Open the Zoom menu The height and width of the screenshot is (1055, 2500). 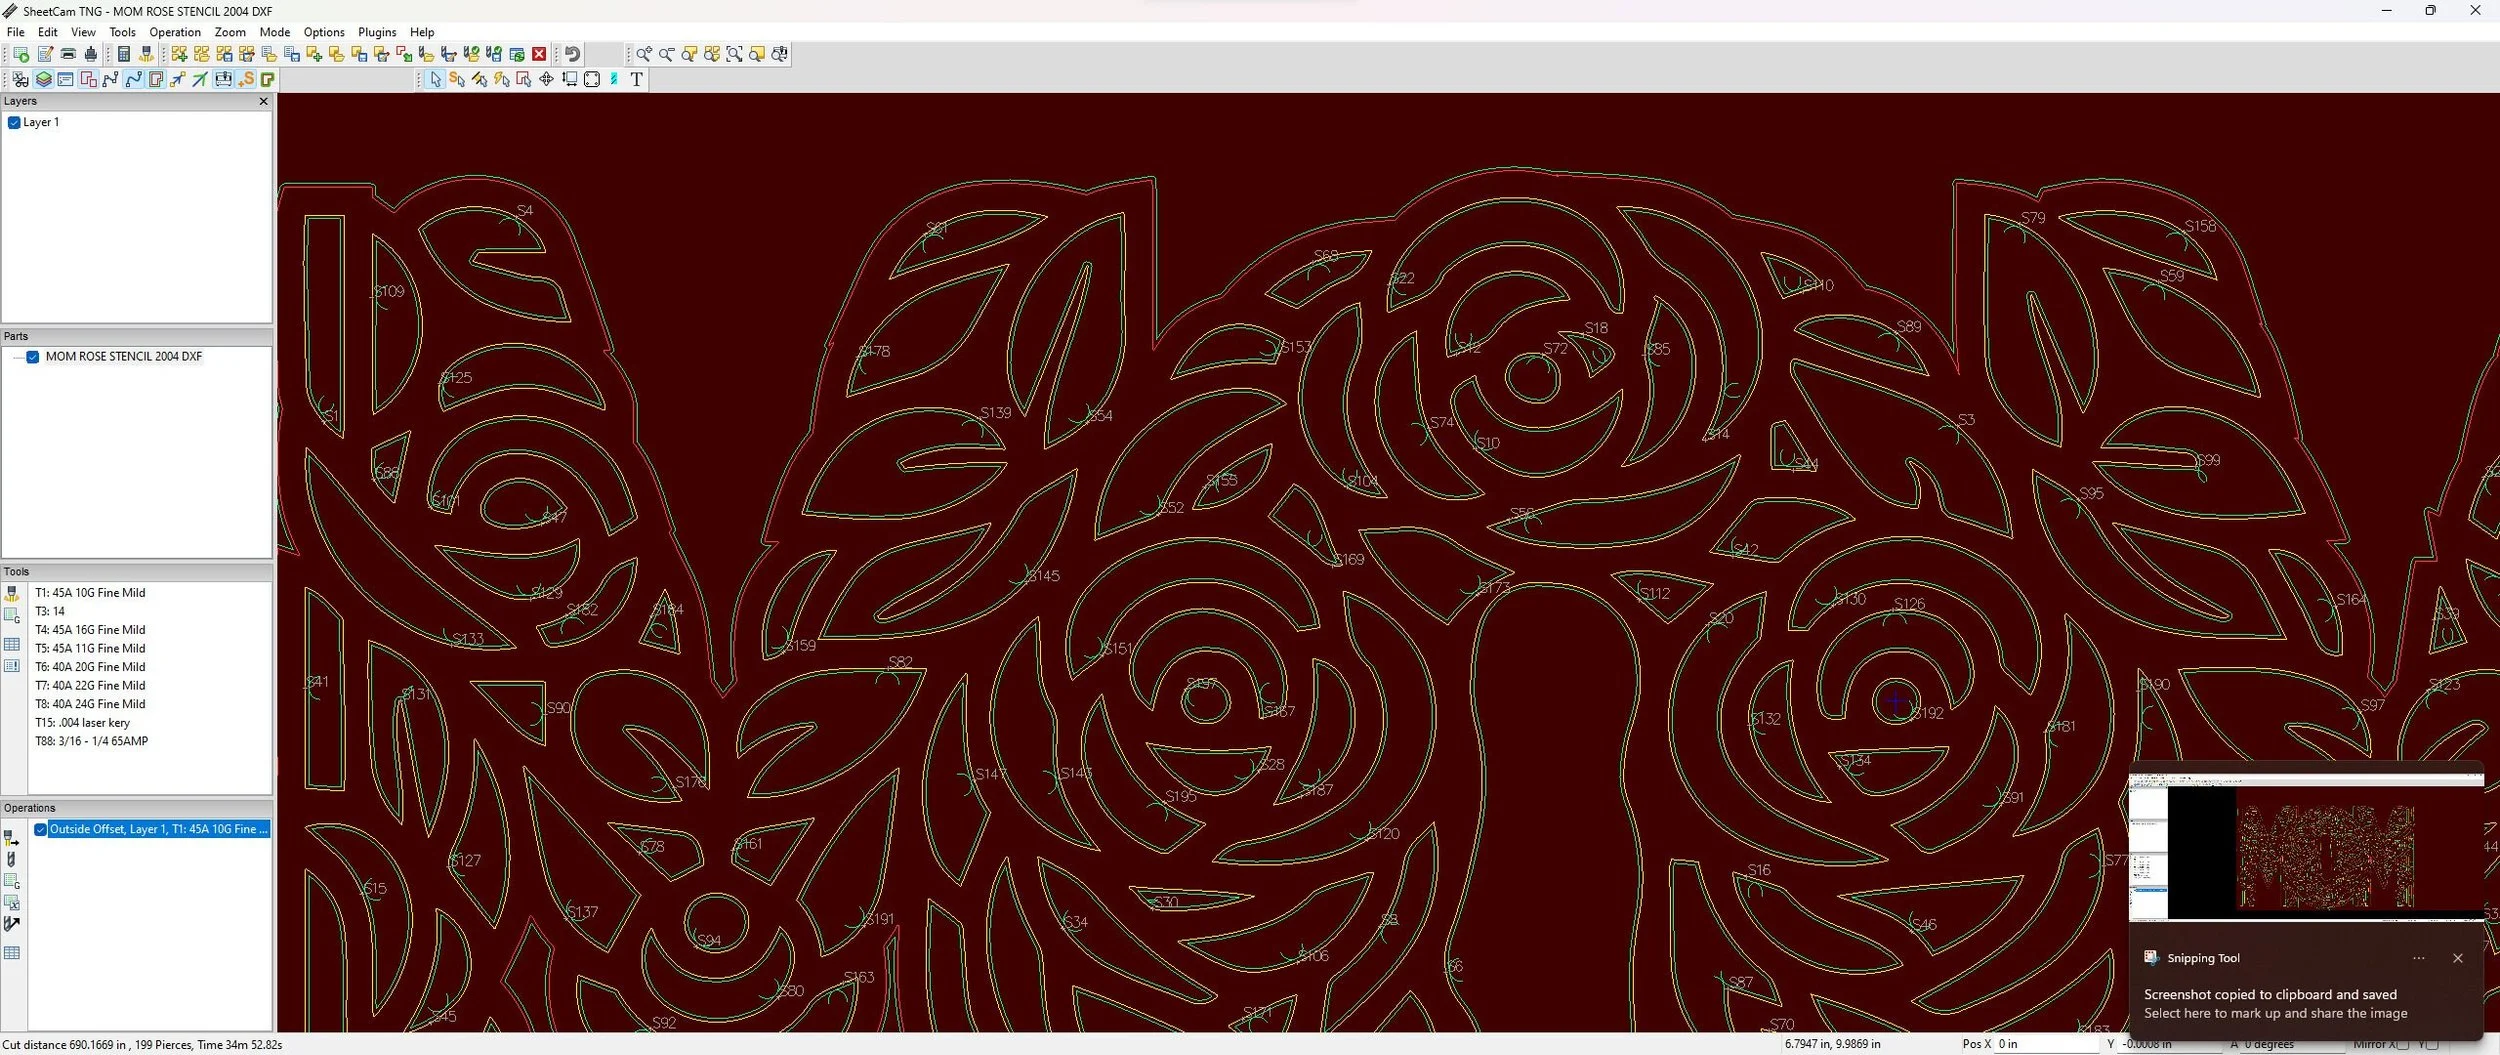[230, 32]
